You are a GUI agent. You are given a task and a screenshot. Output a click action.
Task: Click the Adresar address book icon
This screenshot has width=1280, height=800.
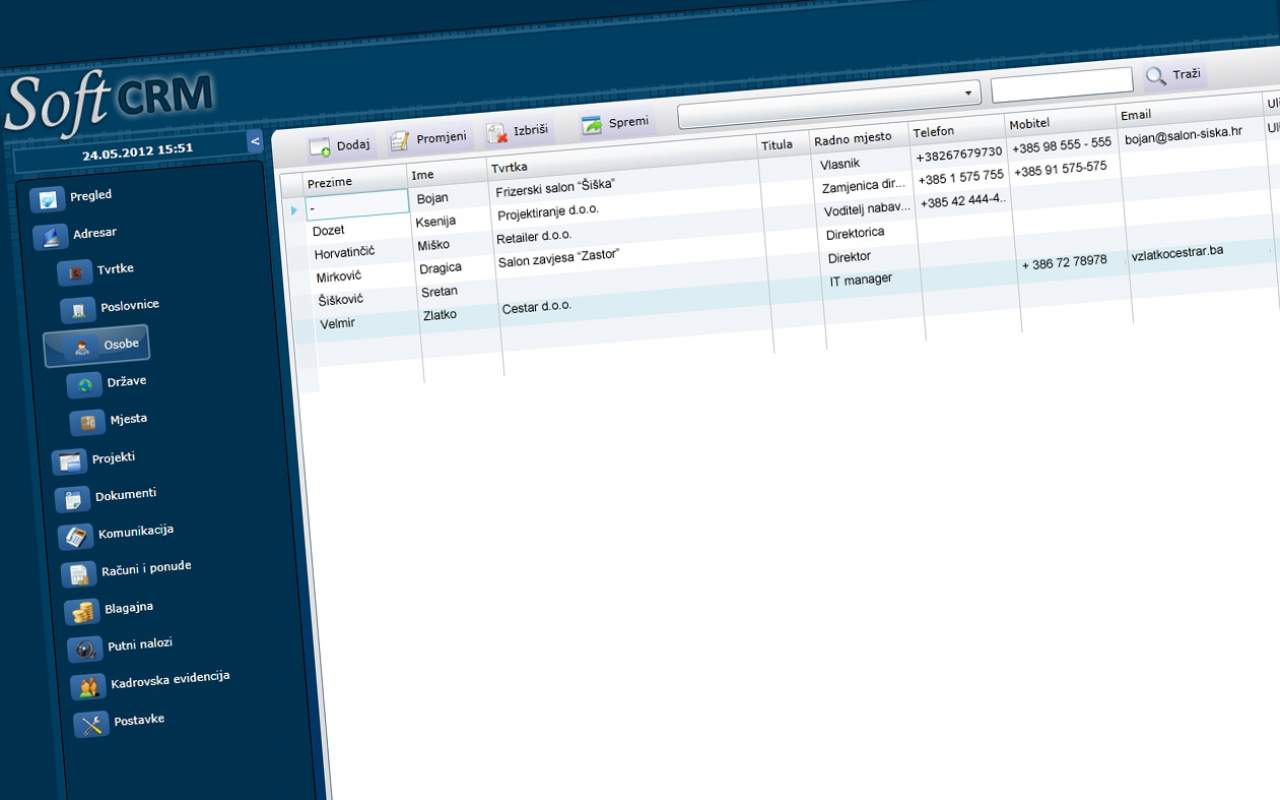[x=50, y=237]
